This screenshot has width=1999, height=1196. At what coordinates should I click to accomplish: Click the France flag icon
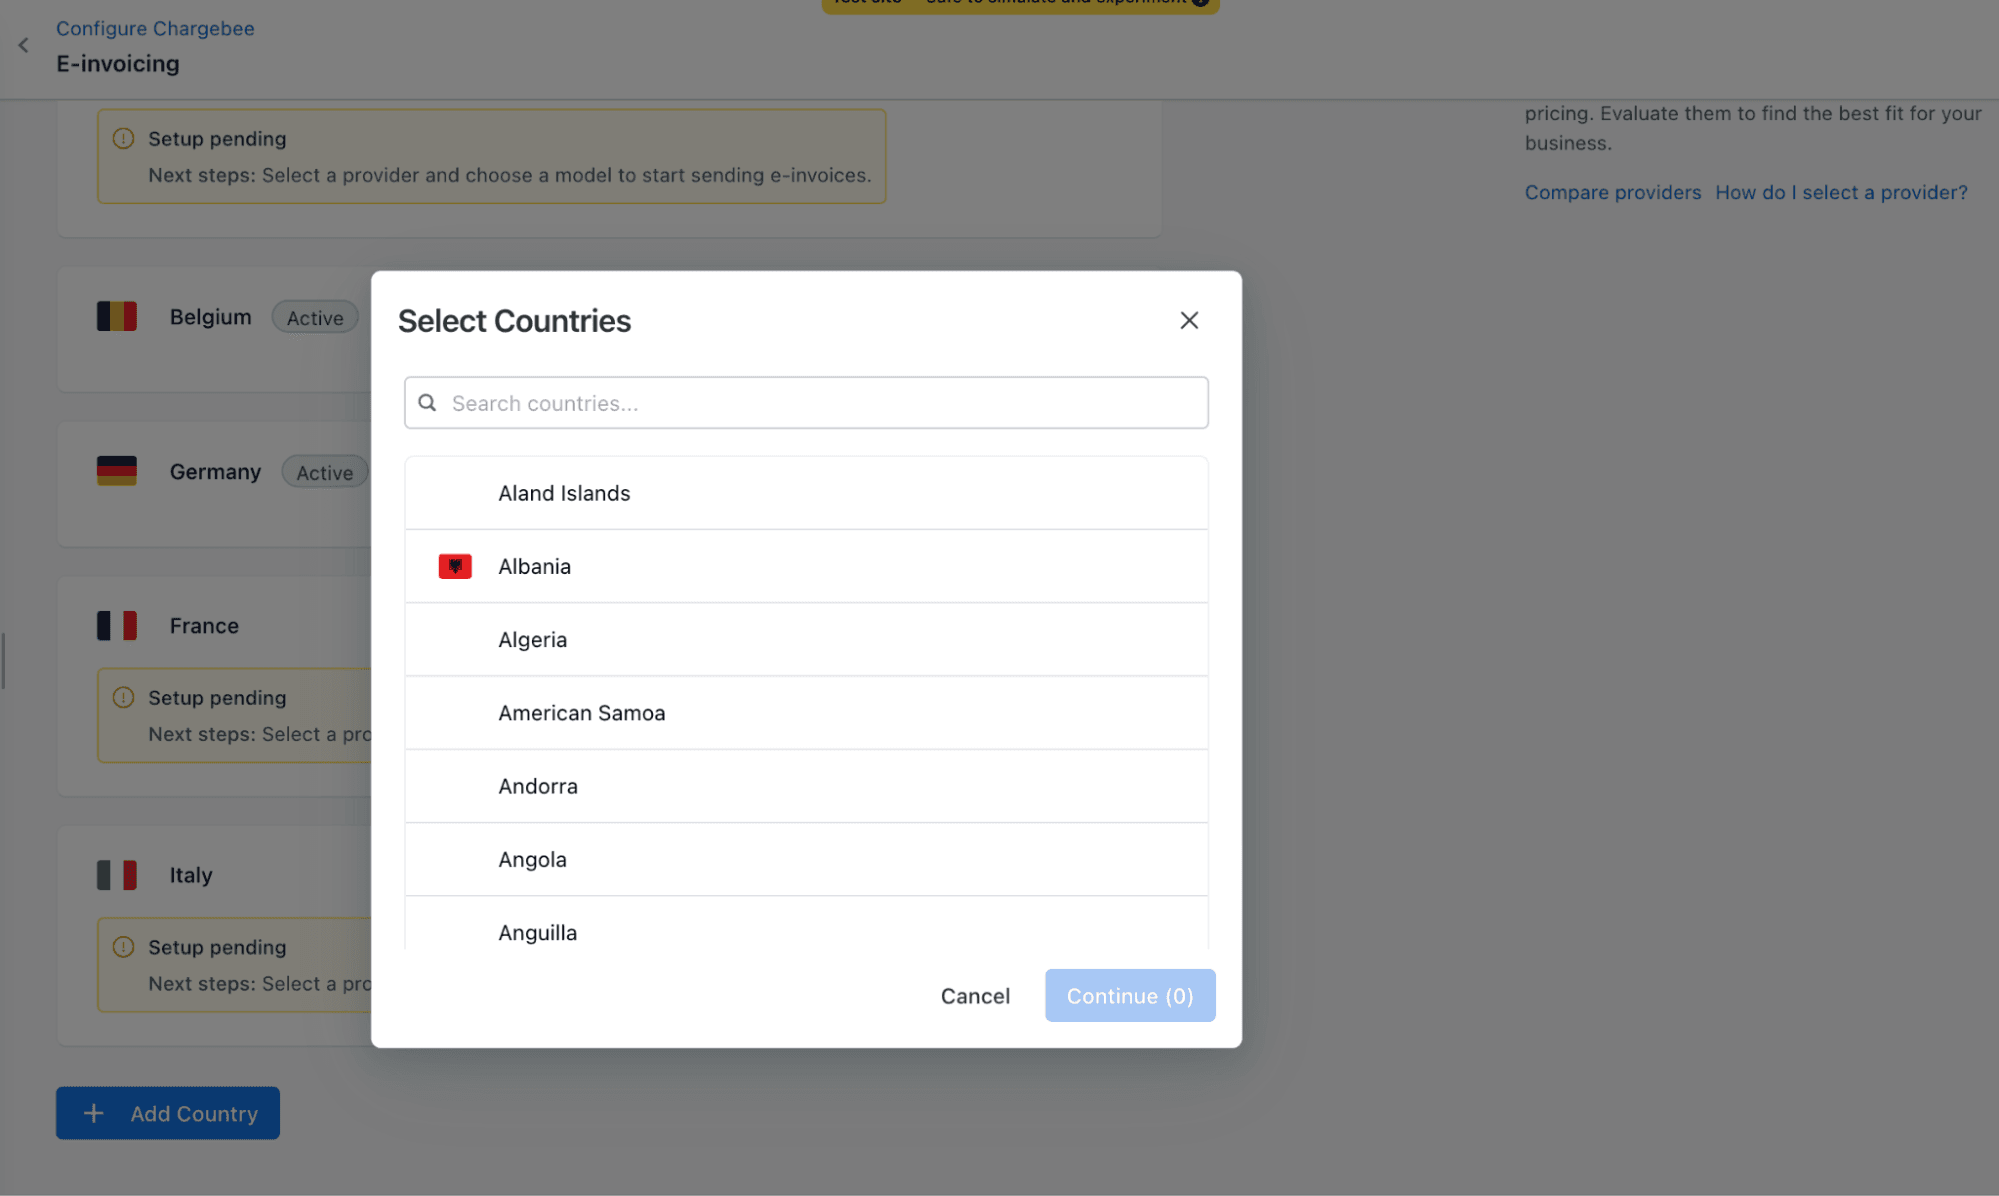pos(117,626)
